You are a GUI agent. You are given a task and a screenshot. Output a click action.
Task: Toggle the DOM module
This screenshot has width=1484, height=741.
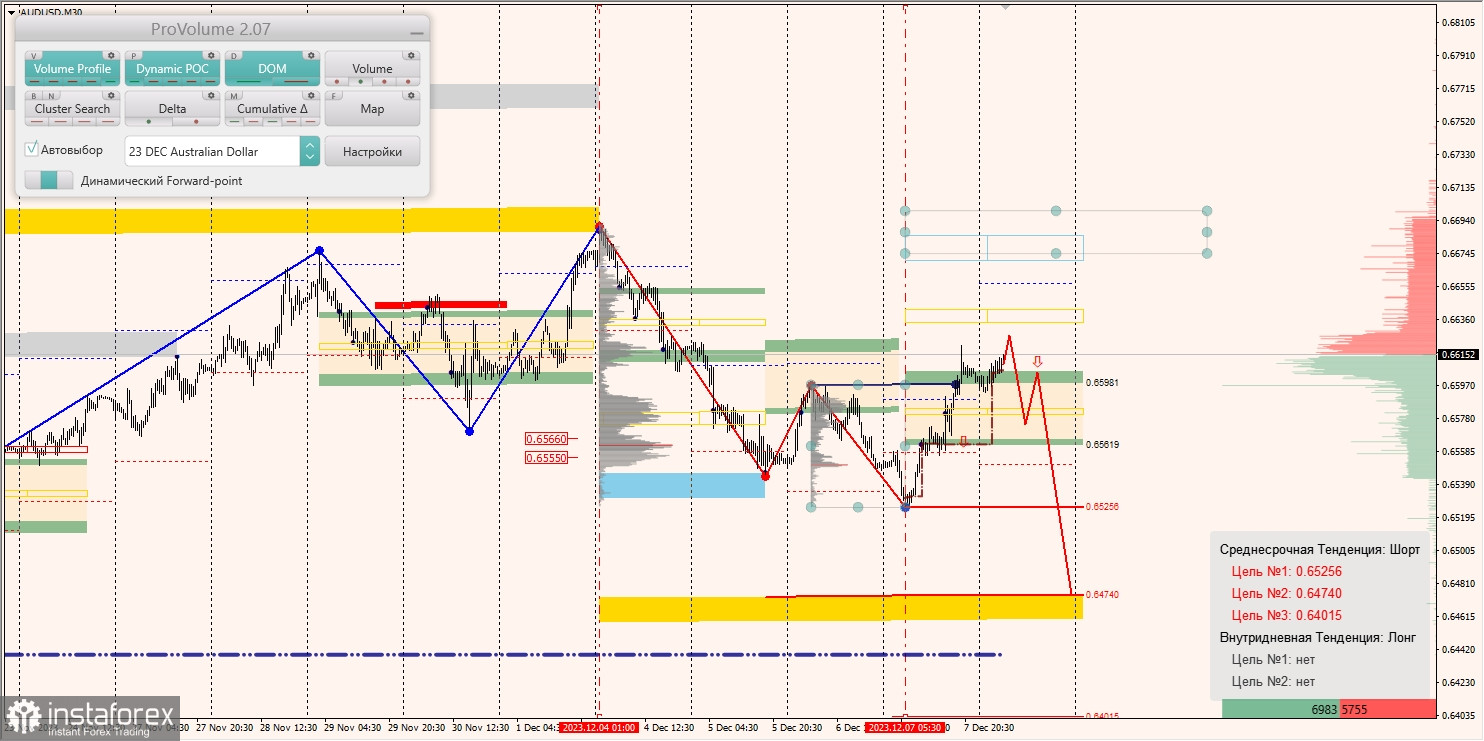272,69
